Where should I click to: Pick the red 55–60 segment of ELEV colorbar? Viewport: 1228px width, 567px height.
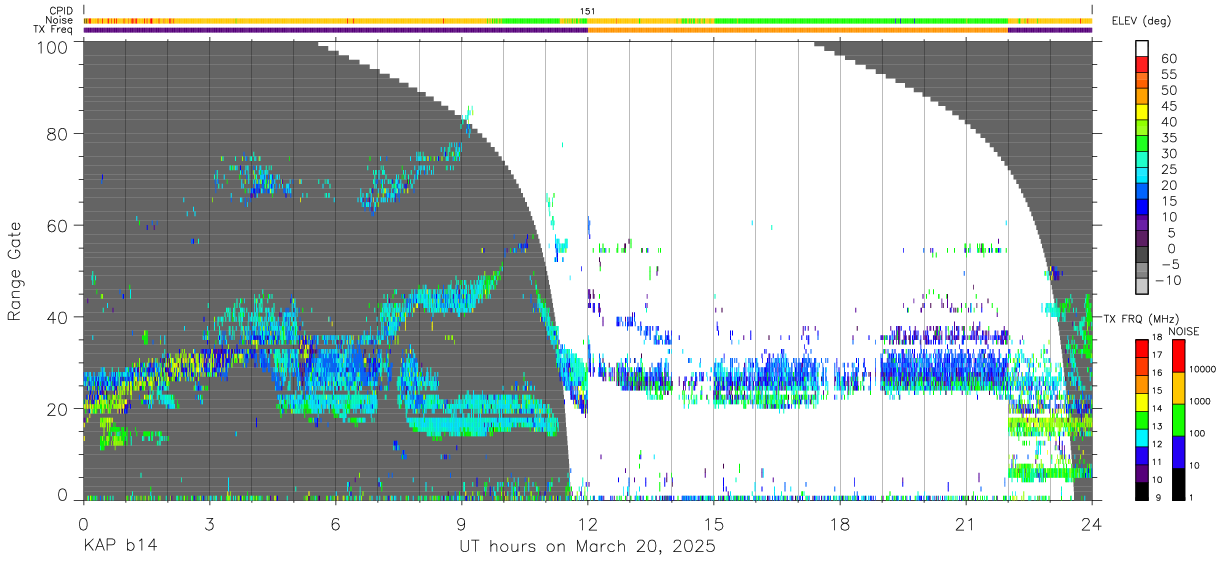[x=1142, y=66]
